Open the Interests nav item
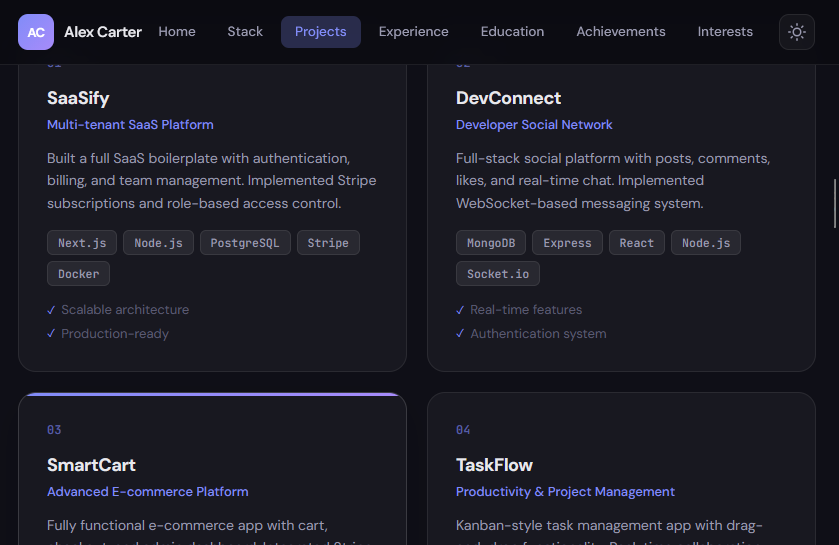Screen dimensions: 839x545 (725, 32)
